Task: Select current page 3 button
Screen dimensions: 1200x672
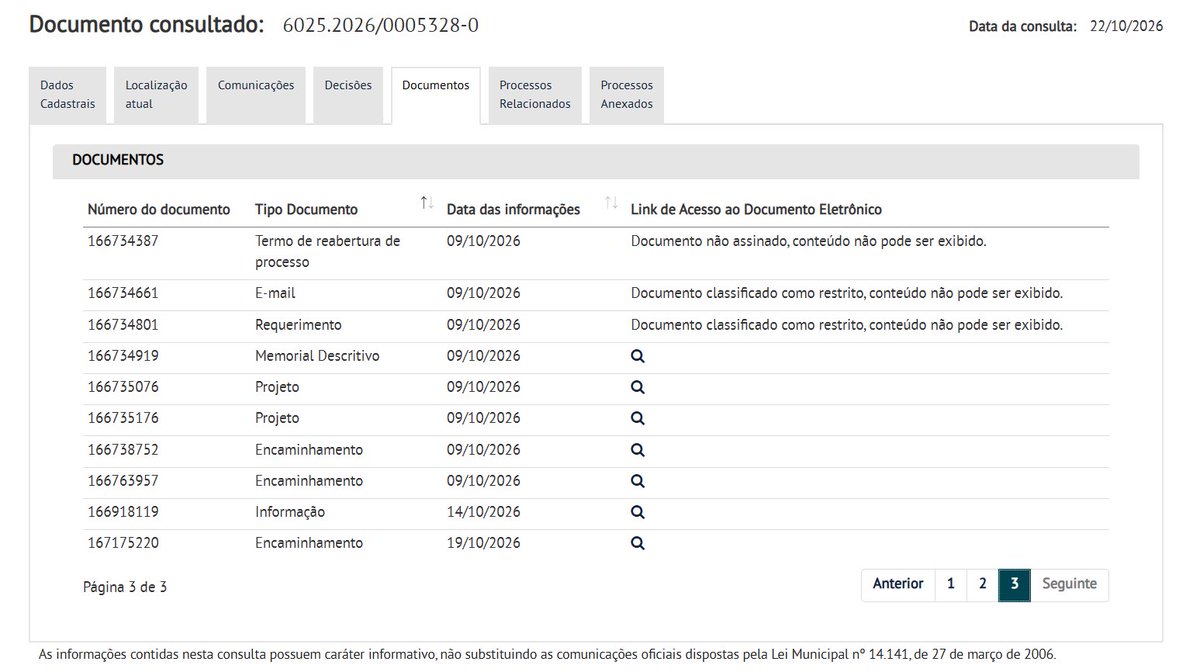Action: coord(1014,584)
